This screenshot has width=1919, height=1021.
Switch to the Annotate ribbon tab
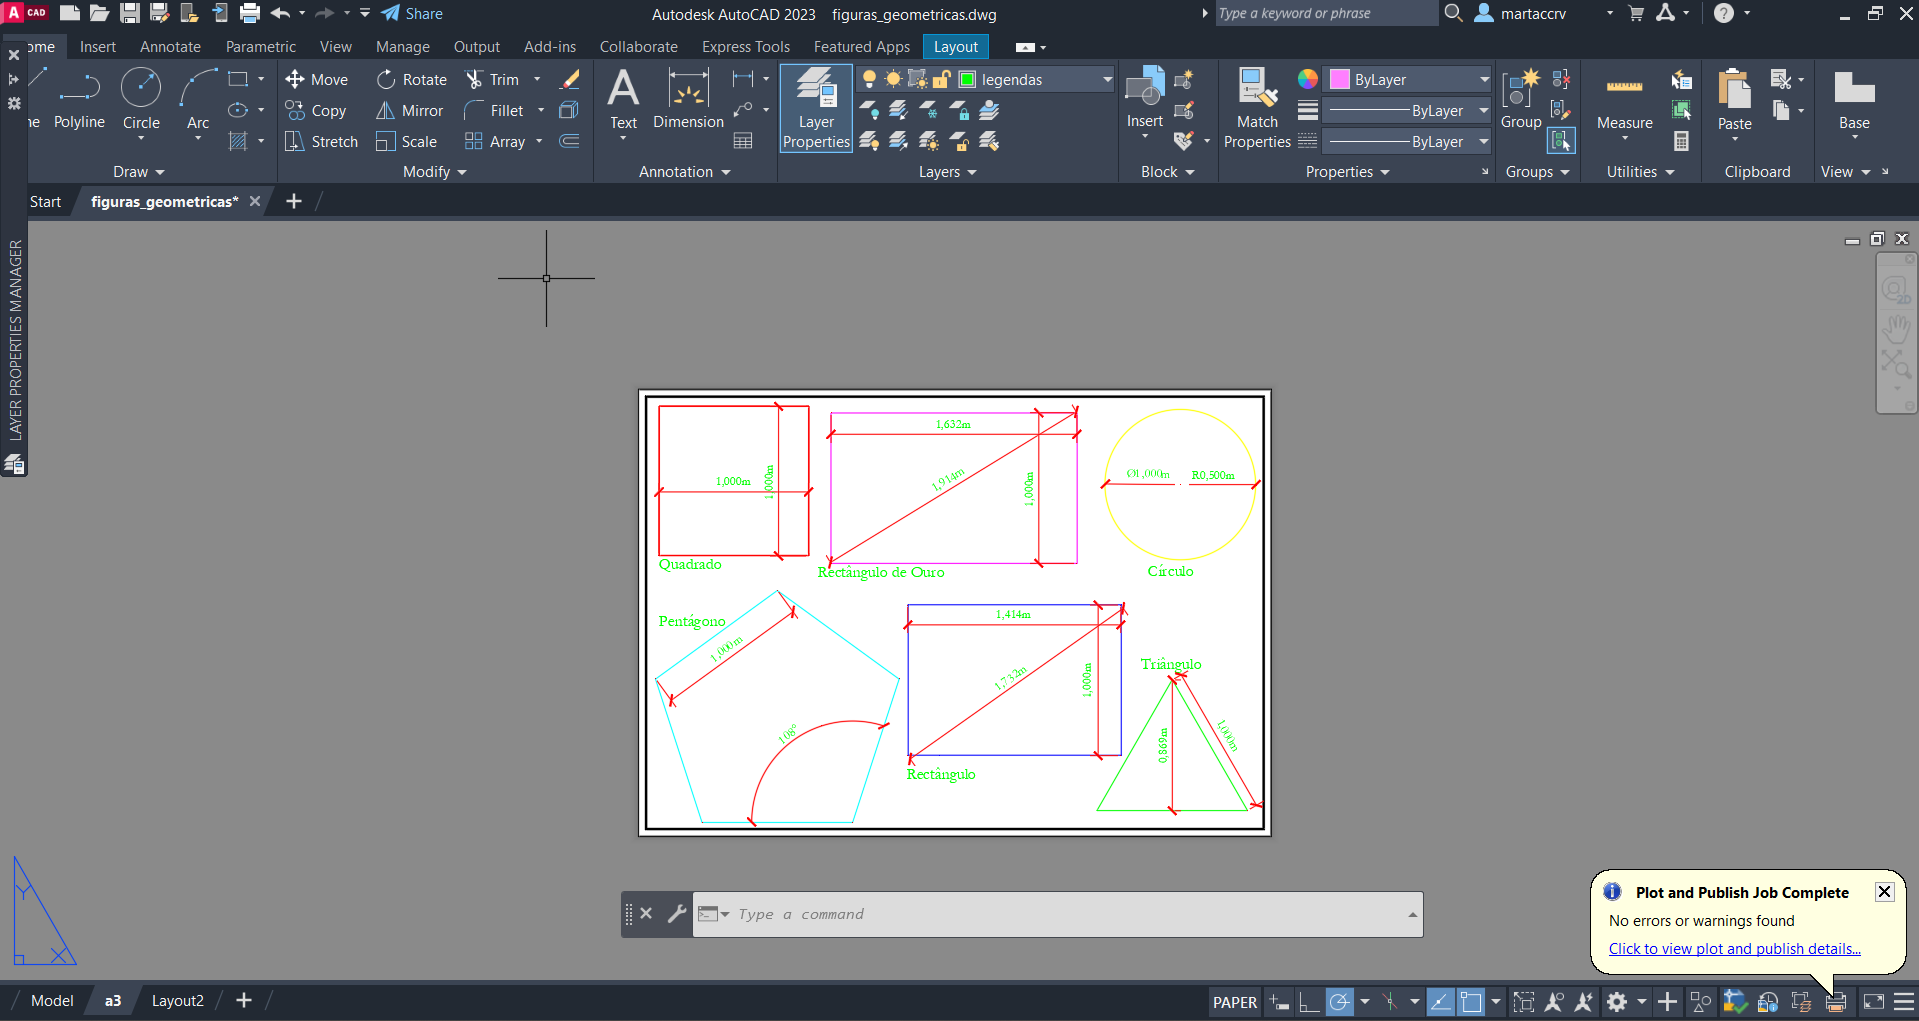[x=170, y=47]
